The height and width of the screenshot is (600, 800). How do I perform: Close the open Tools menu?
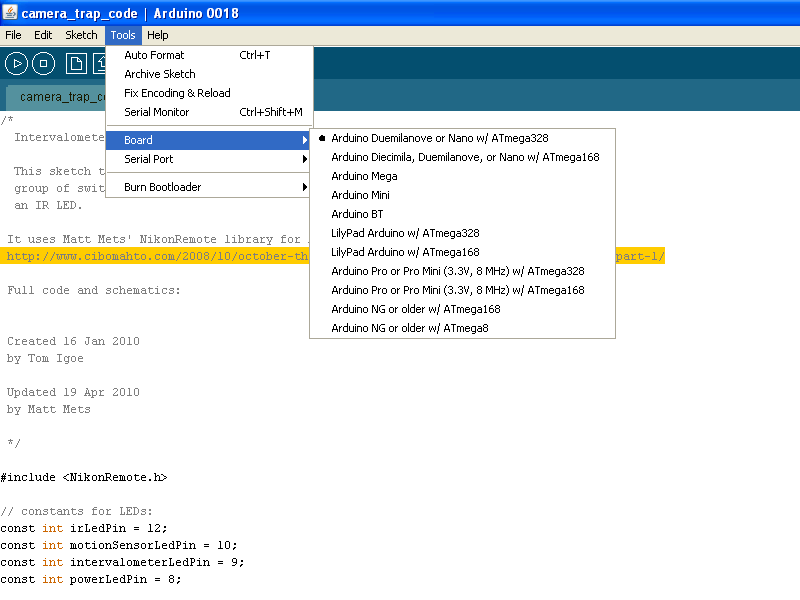123,35
